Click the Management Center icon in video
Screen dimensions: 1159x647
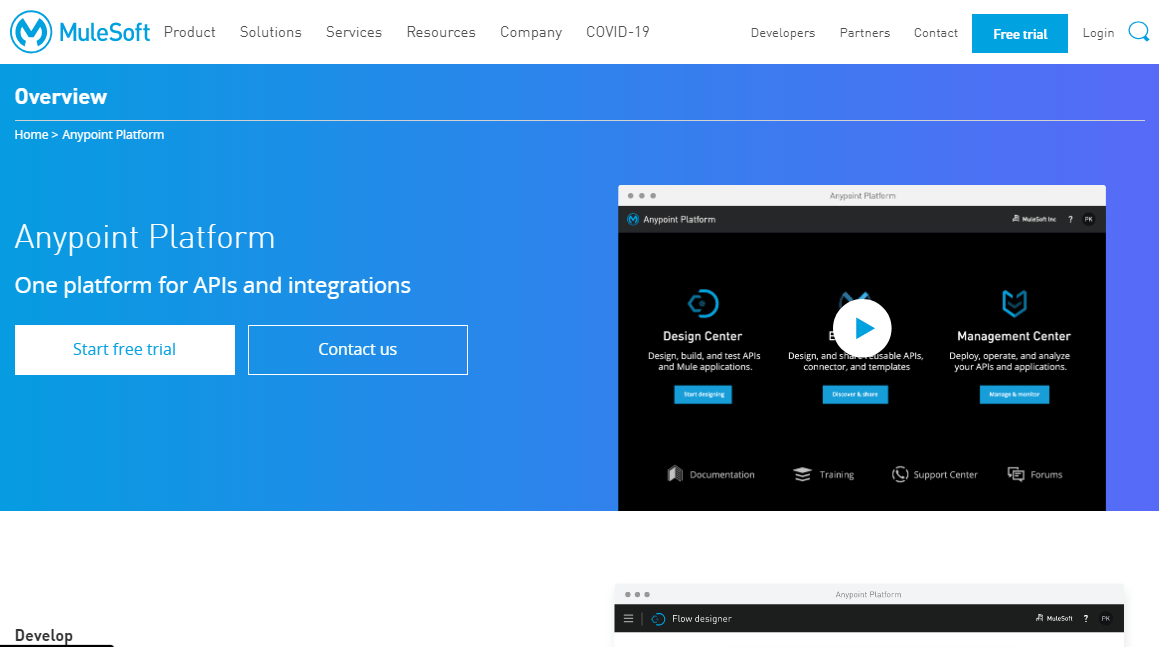click(x=1014, y=302)
